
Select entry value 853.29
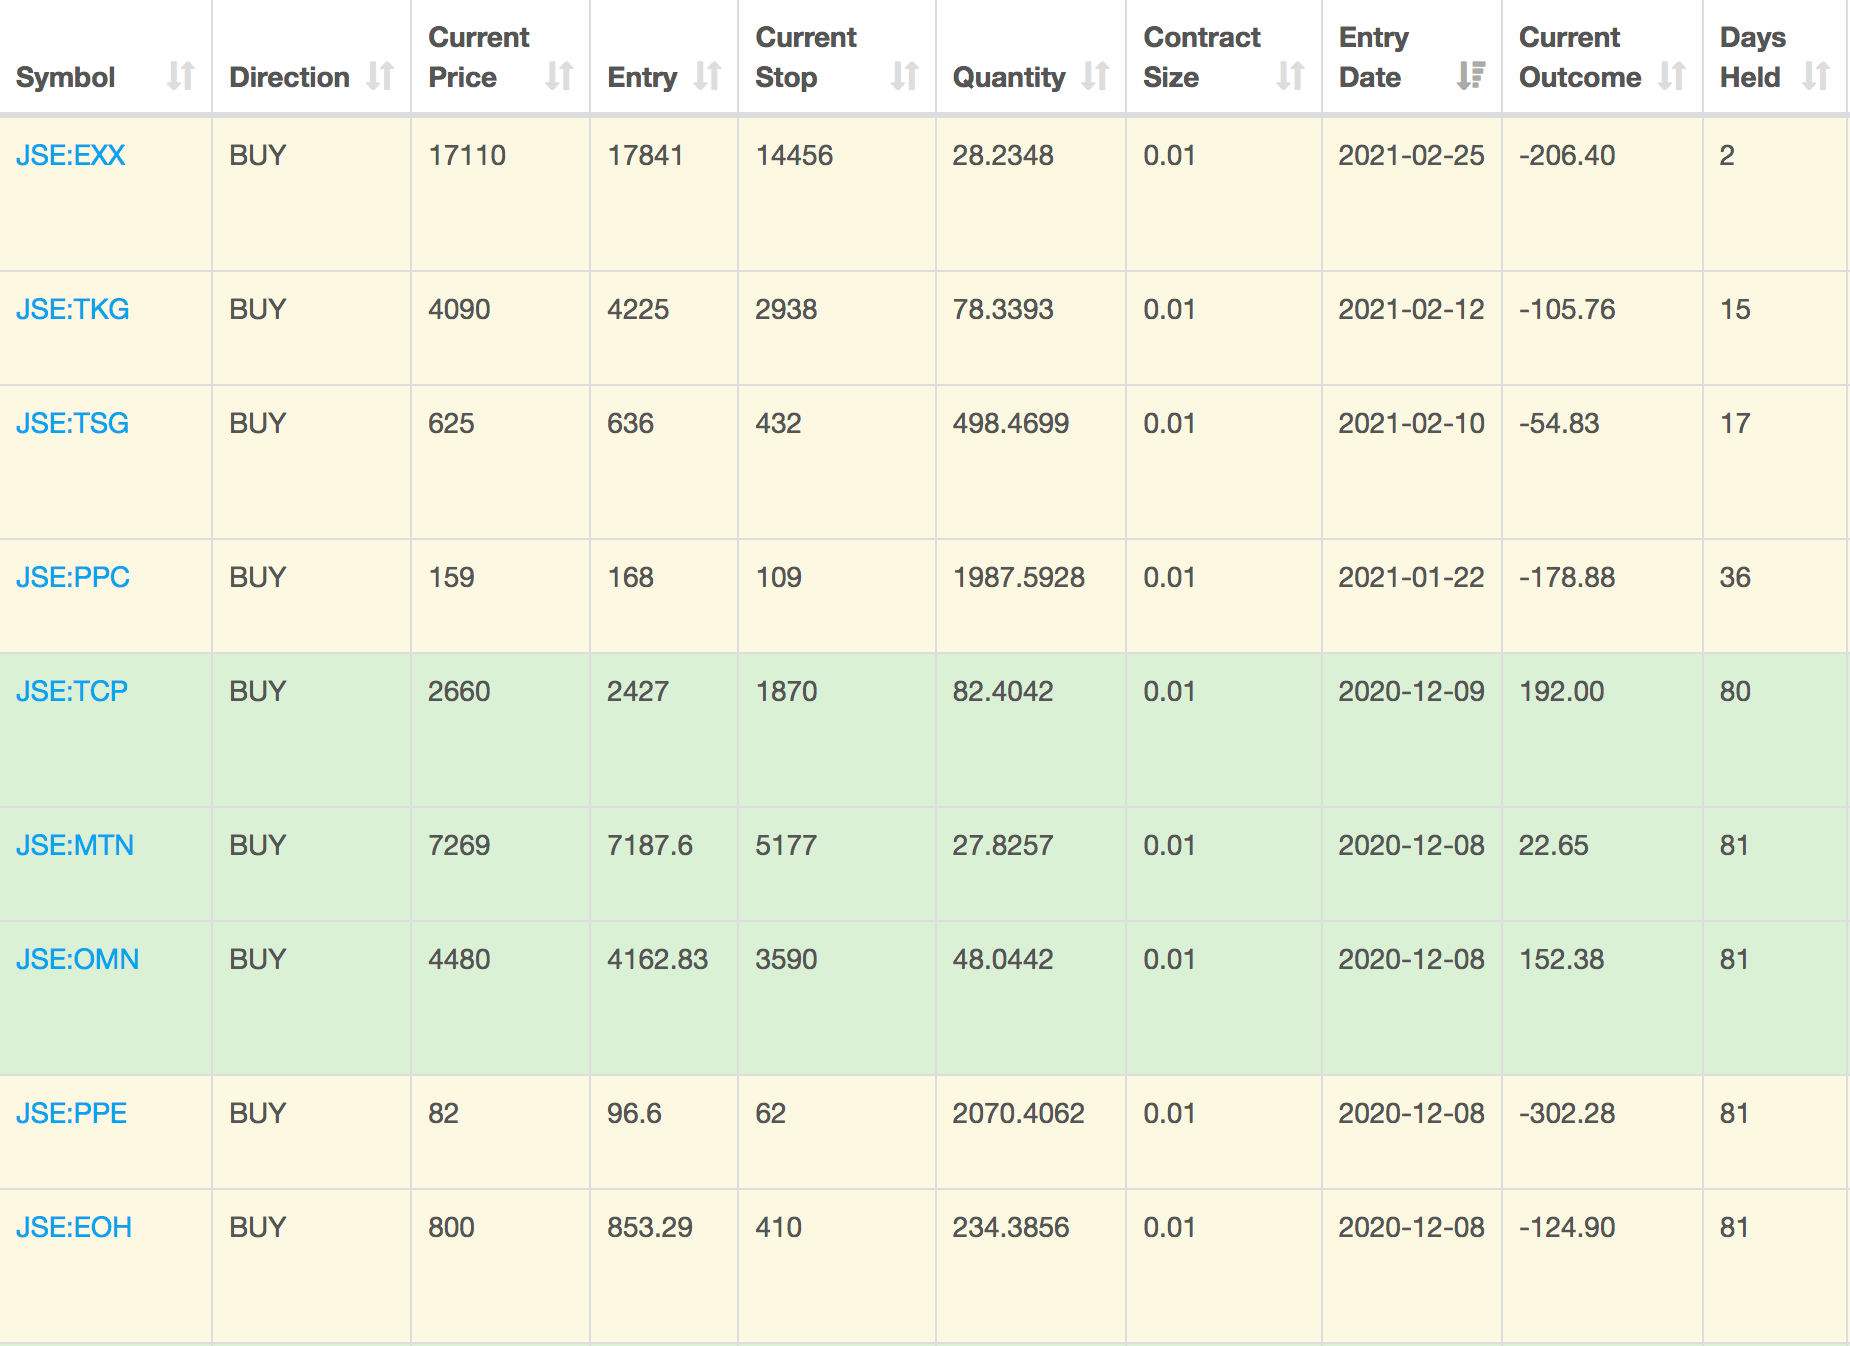pos(650,1227)
